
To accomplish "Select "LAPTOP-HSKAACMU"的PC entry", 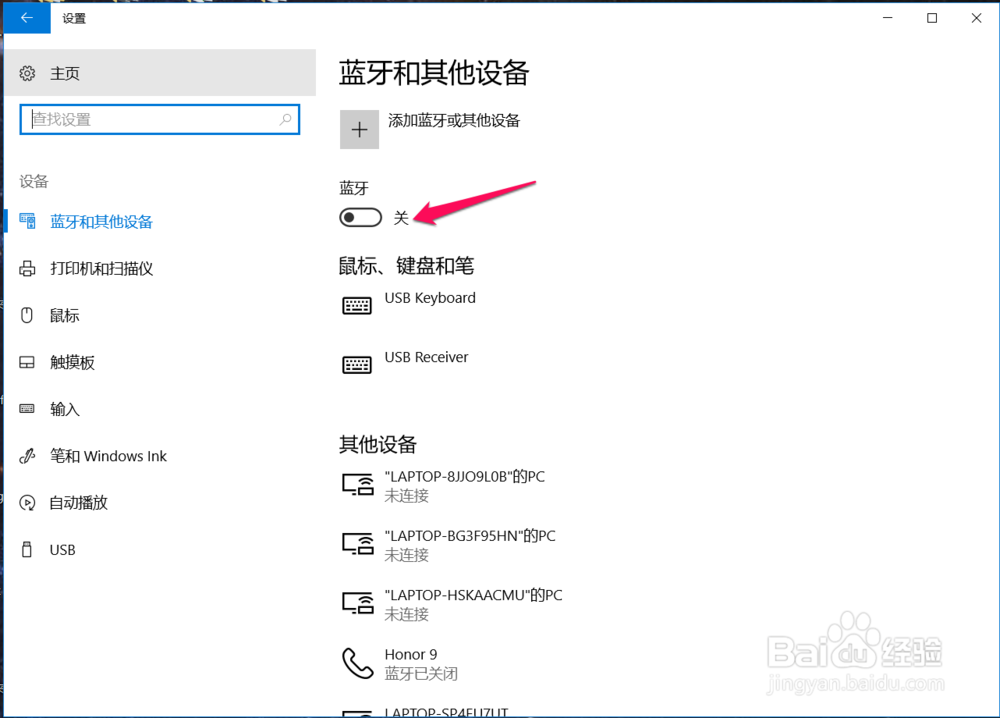I will point(452,604).
